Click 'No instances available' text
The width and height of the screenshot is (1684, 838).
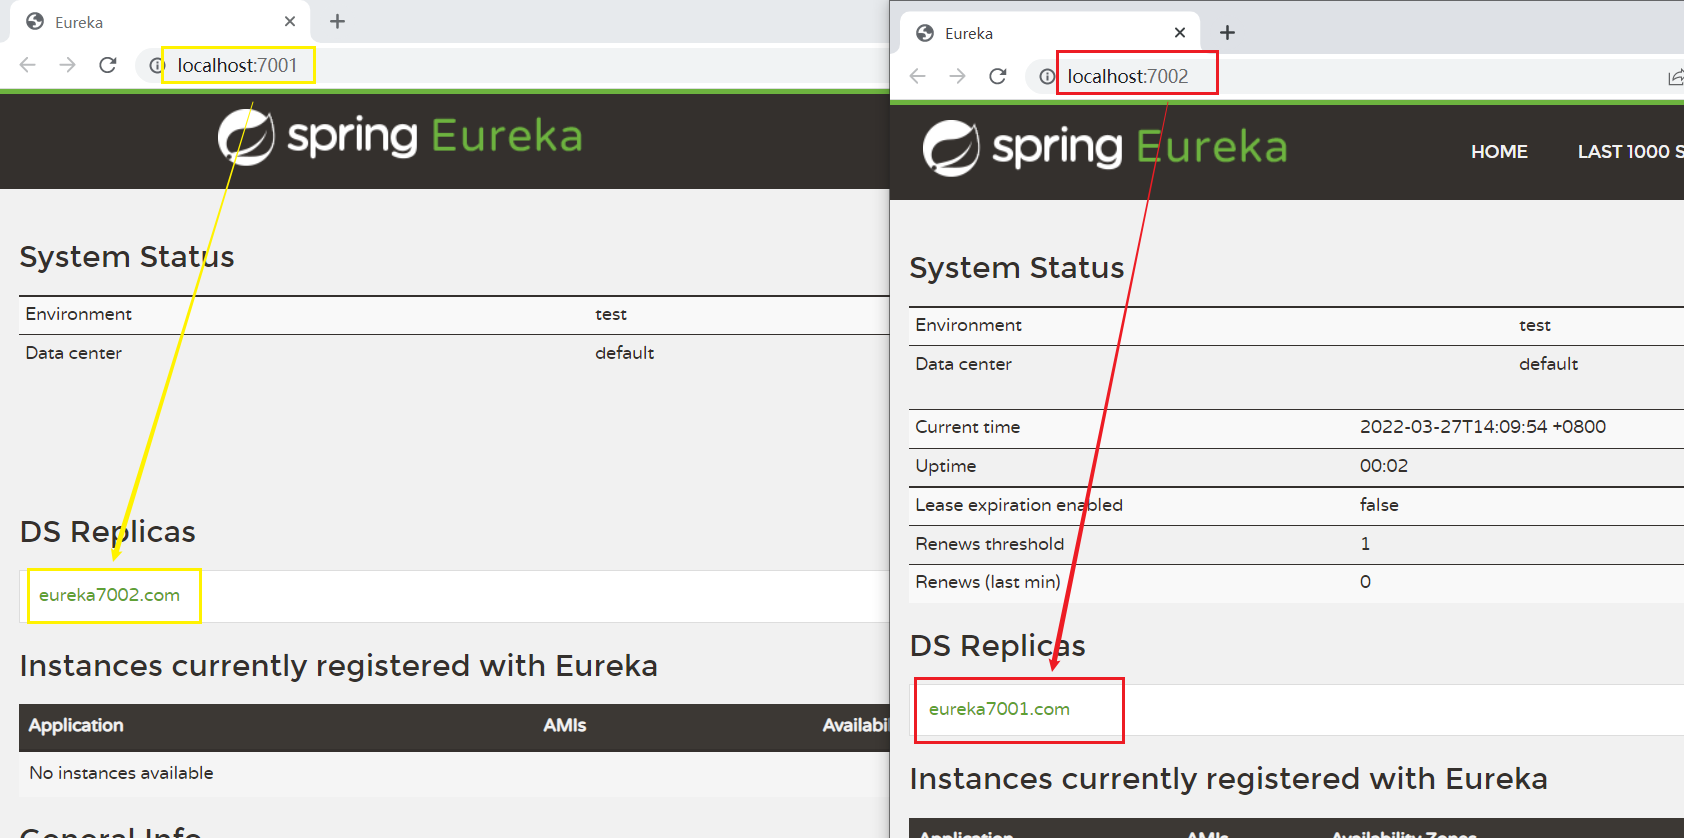121,773
